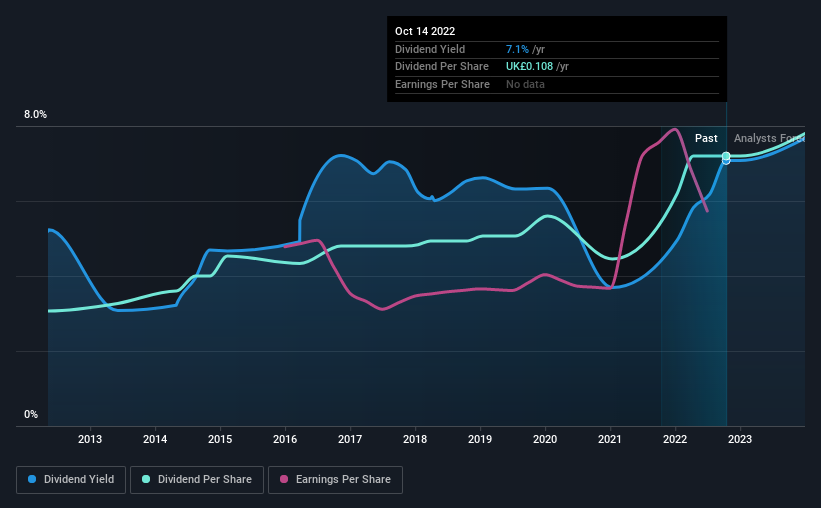Click the 7.1% dividend yield value in tooltip

(x=520, y=48)
